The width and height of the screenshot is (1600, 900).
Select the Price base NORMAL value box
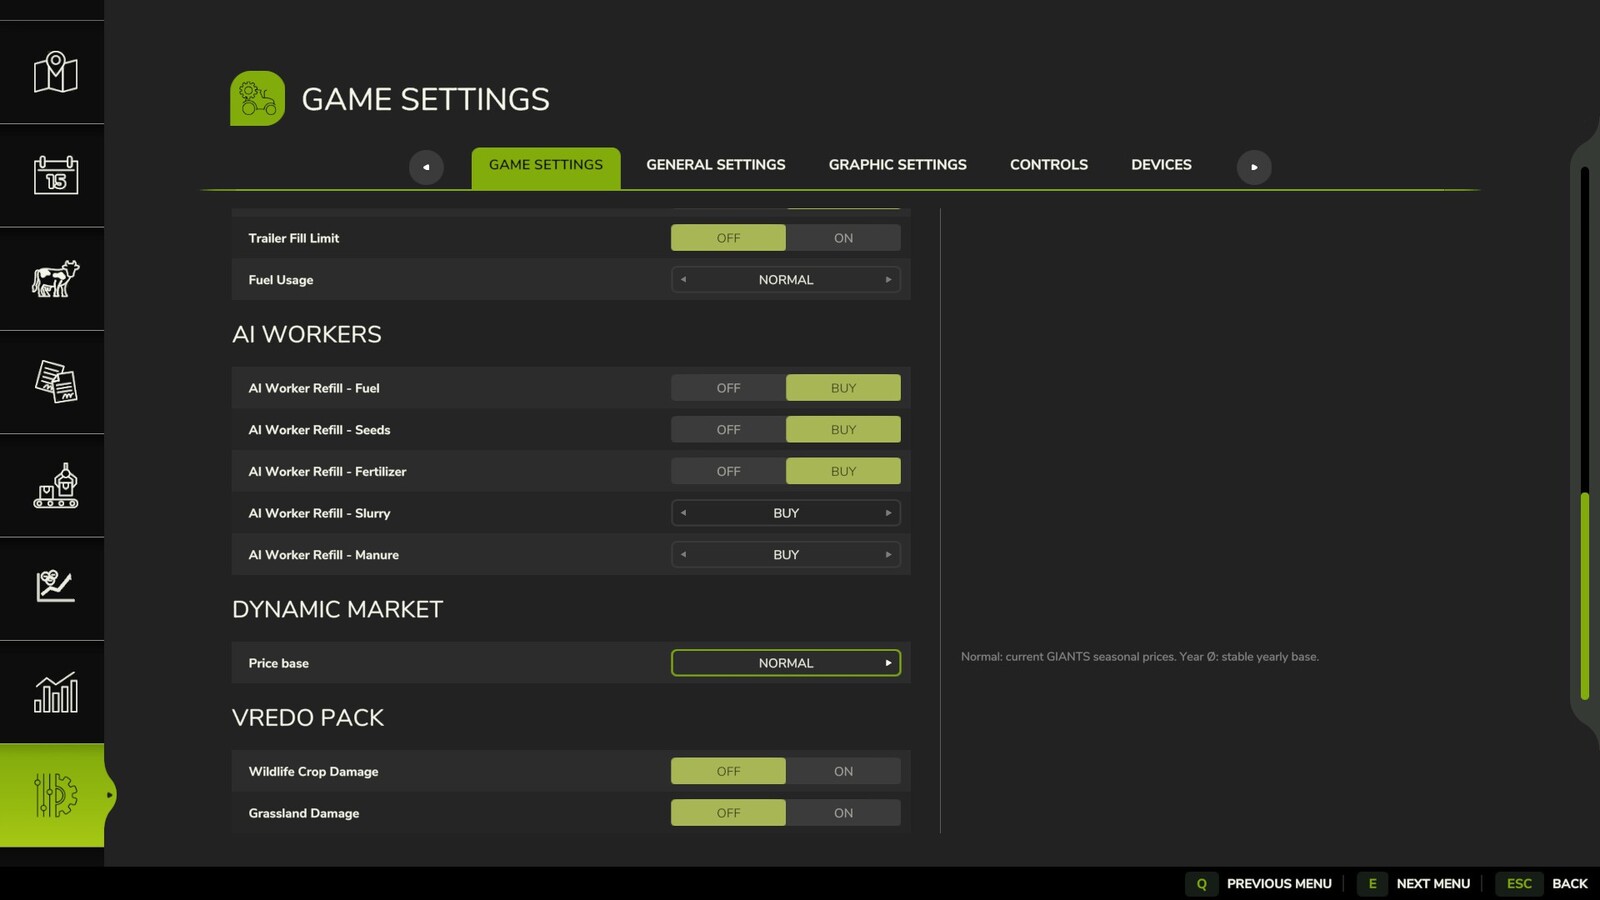[x=786, y=663]
